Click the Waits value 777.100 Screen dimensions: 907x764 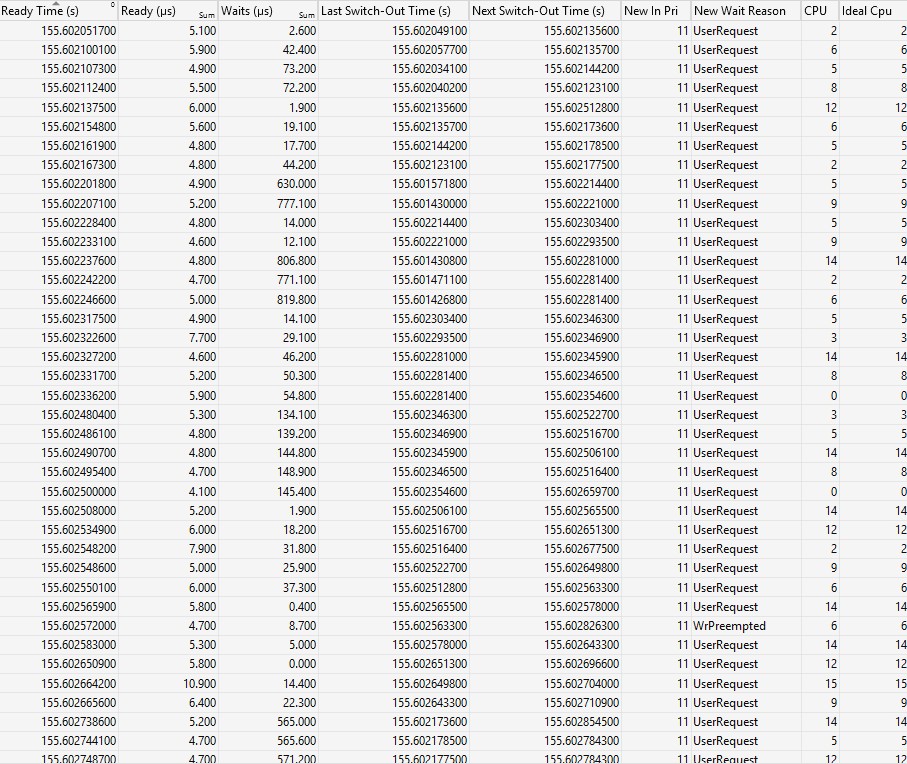coord(296,204)
